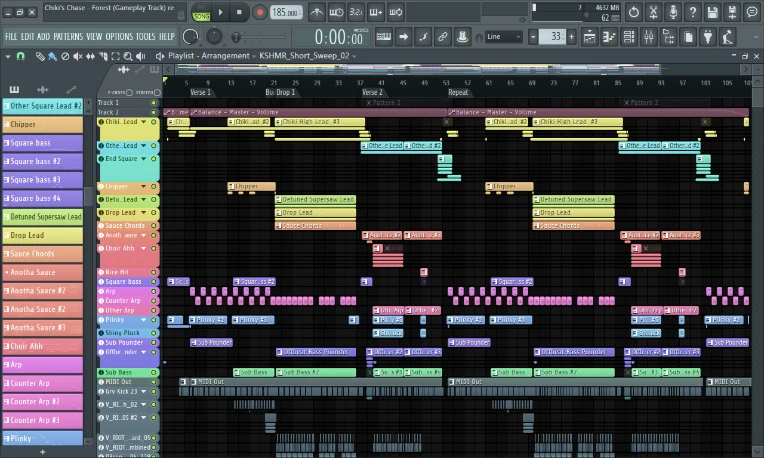Image resolution: width=764 pixels, height=458 pixels.
Task: Open the Browser folder tree icon
Action: coord(668,37)
